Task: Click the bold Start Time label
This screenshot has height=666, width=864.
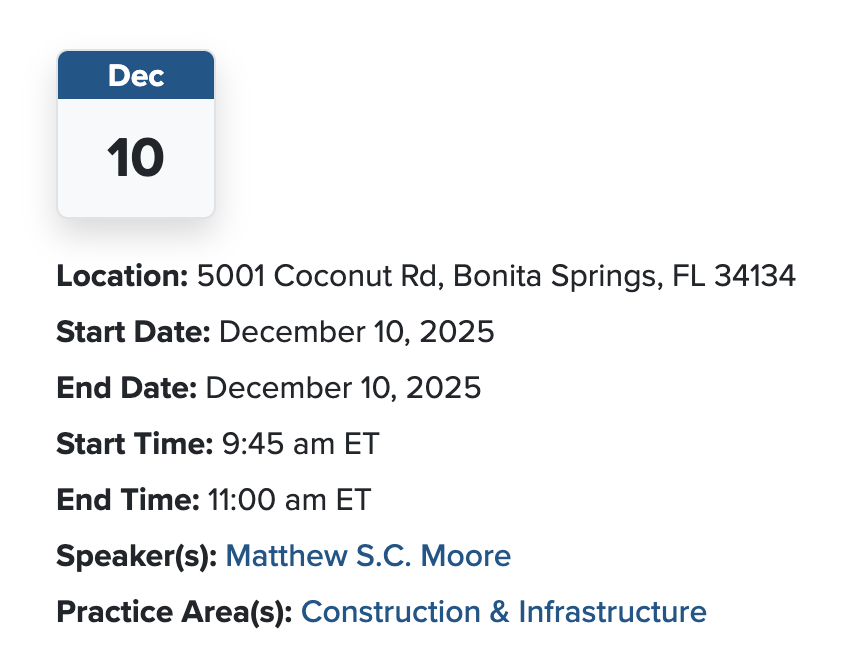Action: [134, 444]
